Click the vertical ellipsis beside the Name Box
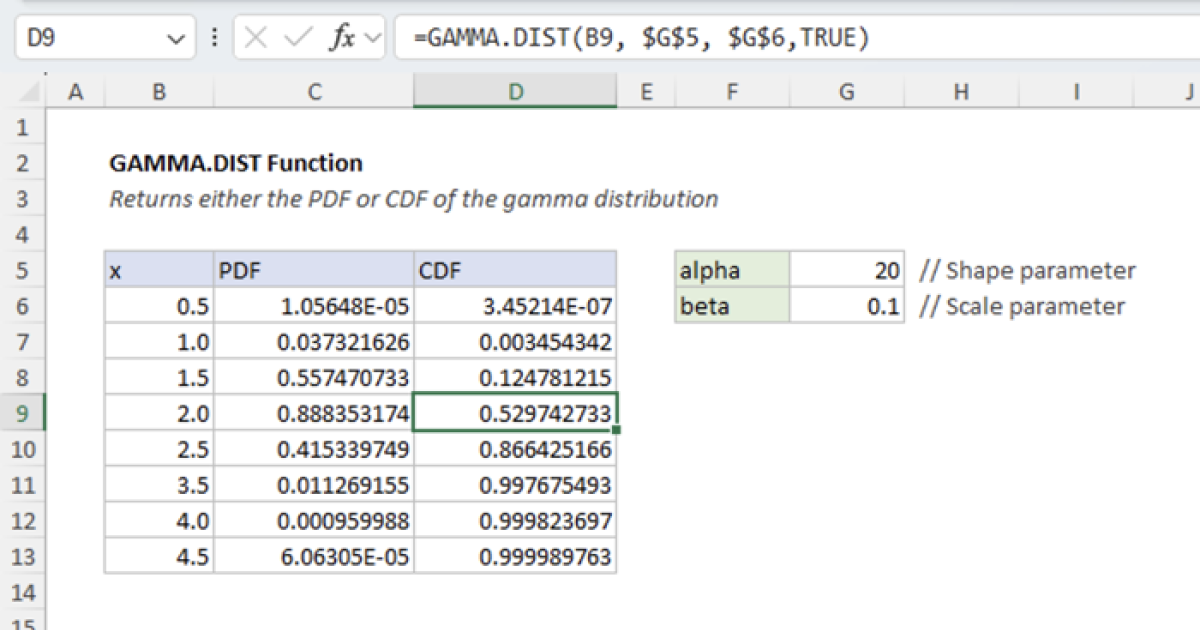Viewport: 1200px width, 630px height. pyautogui.click(x=213, y=37)
